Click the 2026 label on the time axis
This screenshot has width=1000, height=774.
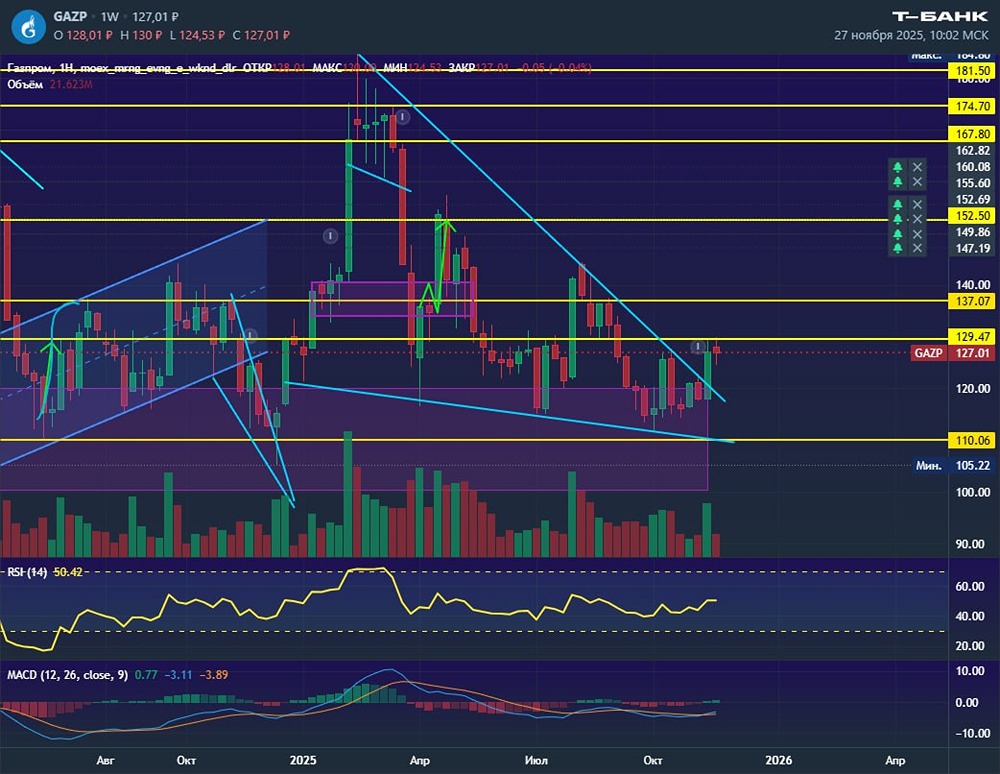[778, 760]
